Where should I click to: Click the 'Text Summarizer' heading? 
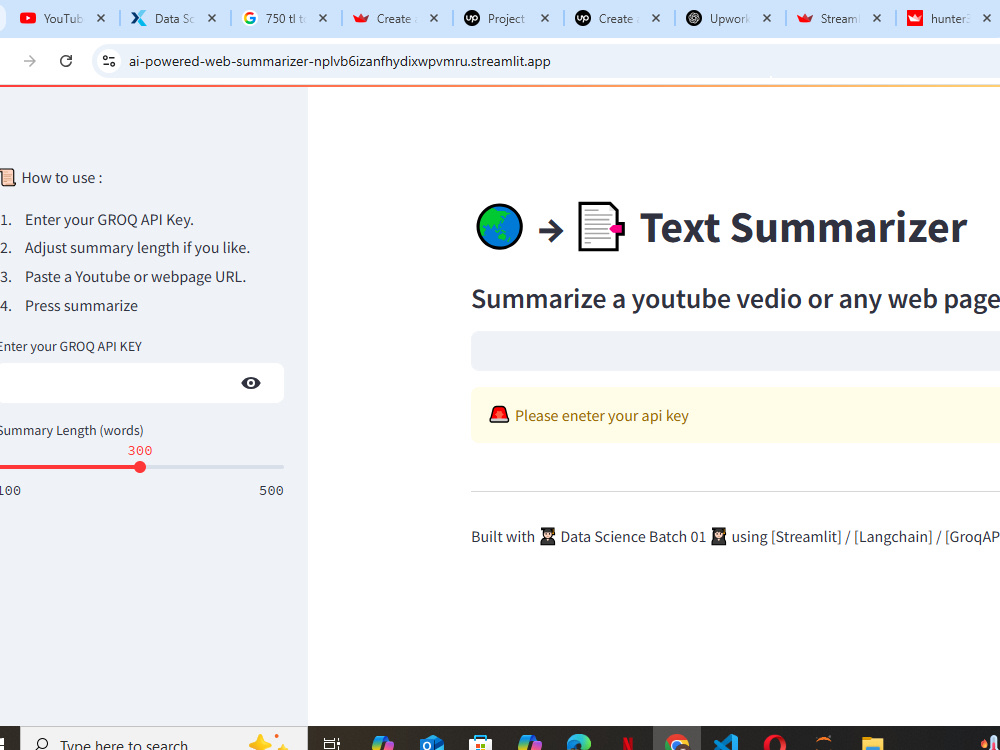click(804, 227)
